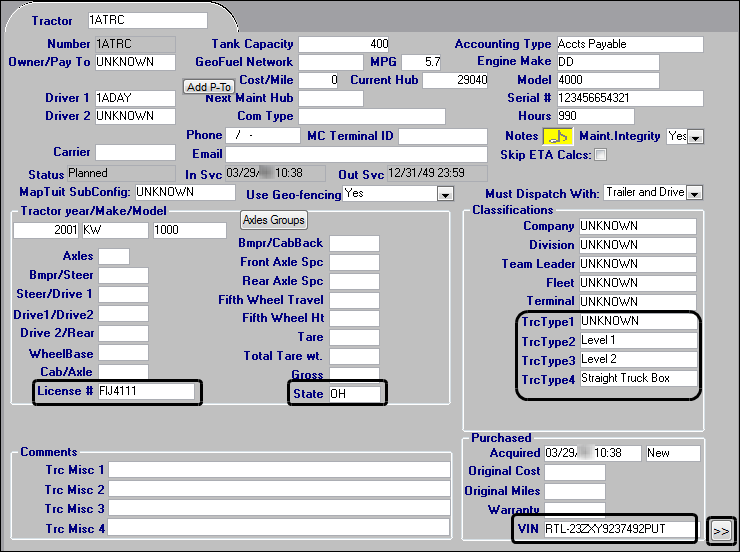Click the Axles Groups button

(273, 220)
